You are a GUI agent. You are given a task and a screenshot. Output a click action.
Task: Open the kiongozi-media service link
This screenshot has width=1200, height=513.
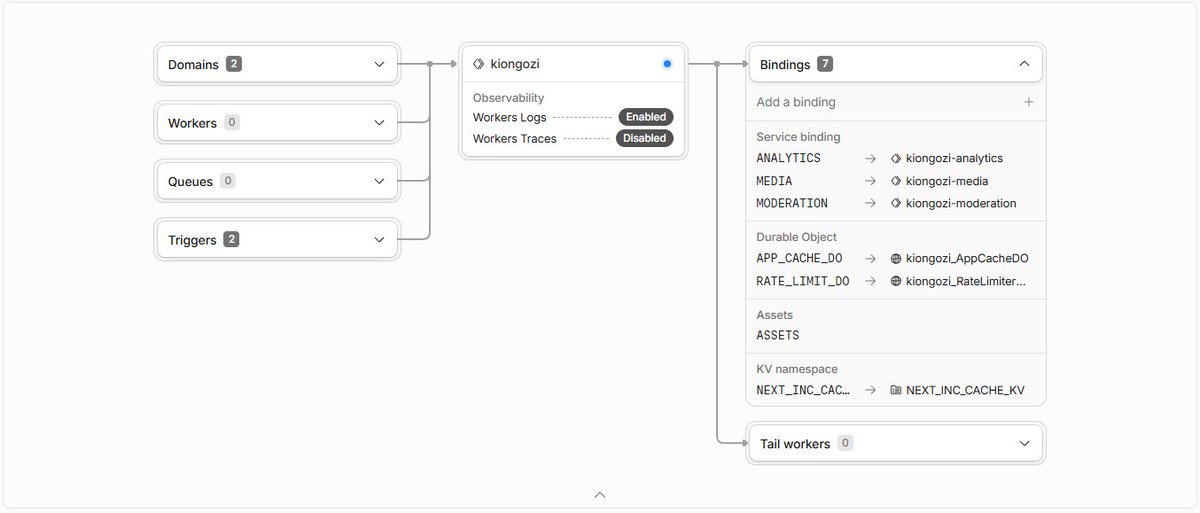click(947, 181)
